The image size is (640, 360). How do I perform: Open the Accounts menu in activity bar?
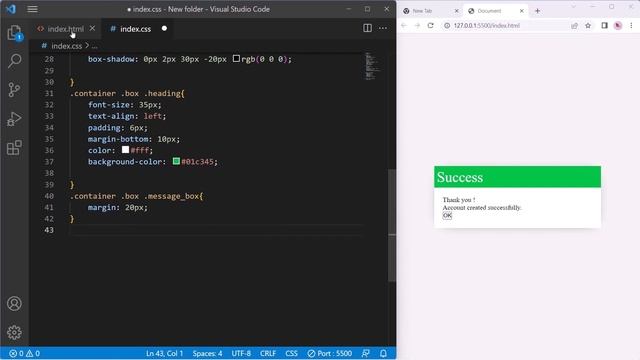coord(14,304)
